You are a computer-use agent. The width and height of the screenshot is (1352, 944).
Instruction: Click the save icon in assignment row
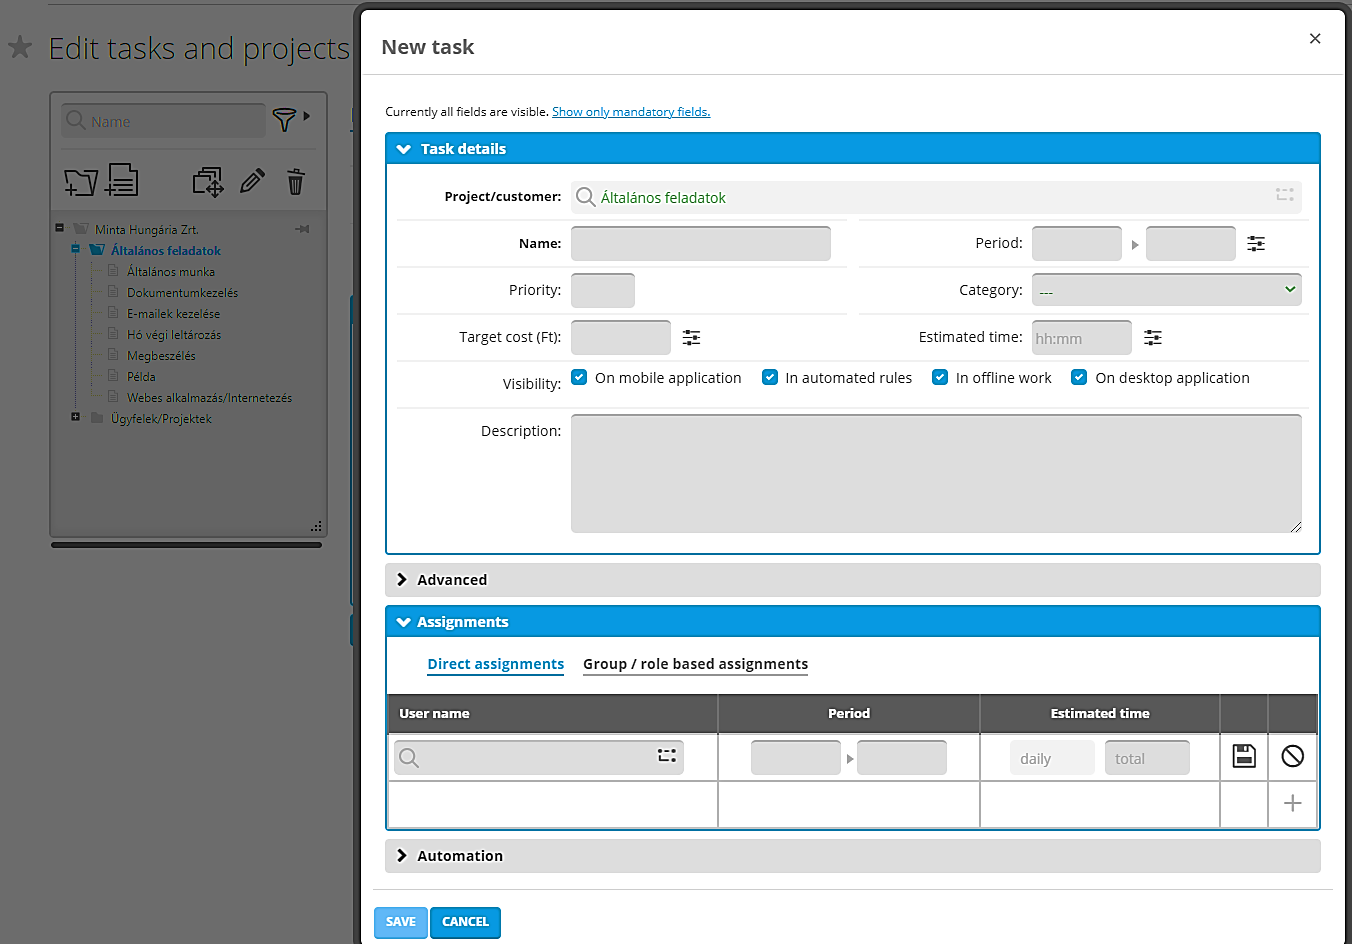(1244, 756)
